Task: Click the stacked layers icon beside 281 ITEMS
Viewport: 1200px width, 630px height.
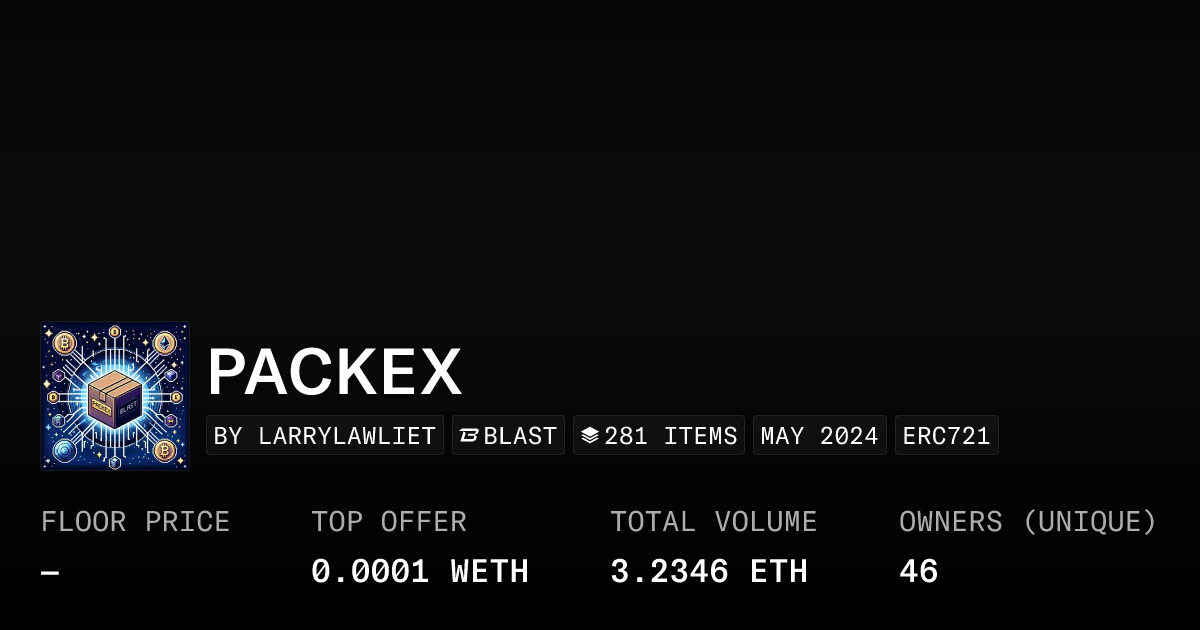Action: (590, 436)
